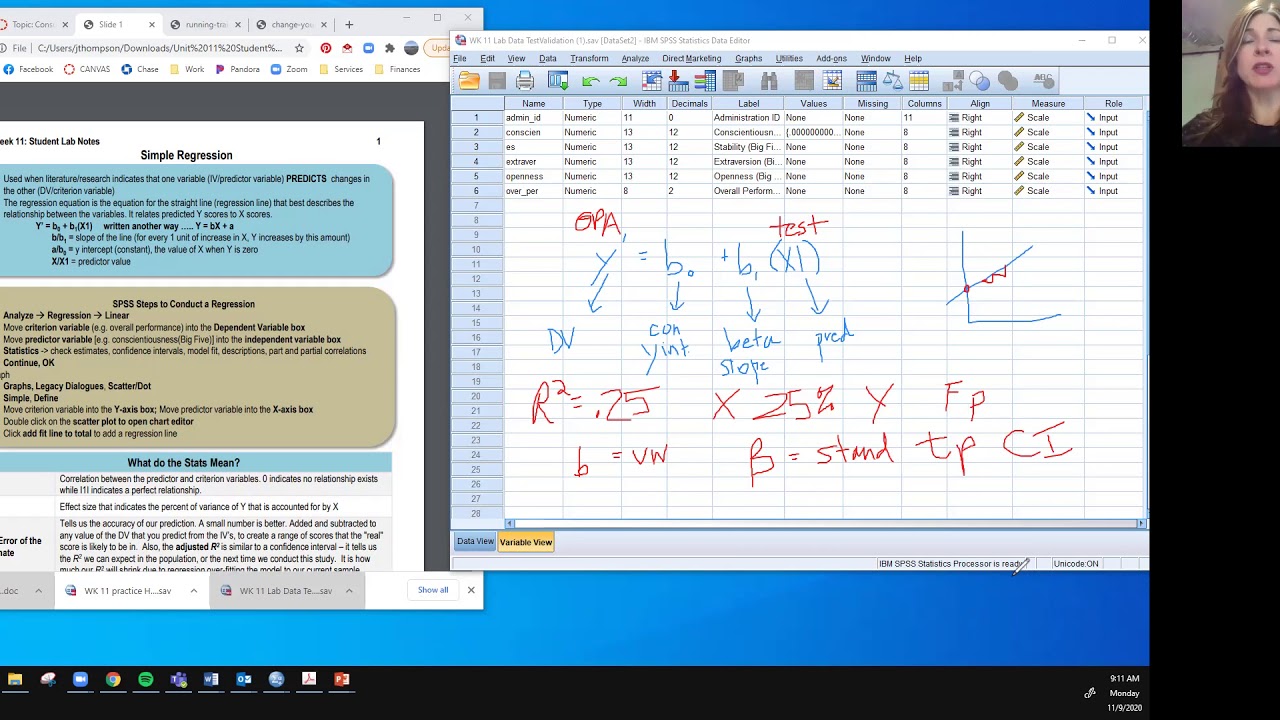Click the Weight cases scales icon
Screen dimensions: 1280x720
[893, 81]
